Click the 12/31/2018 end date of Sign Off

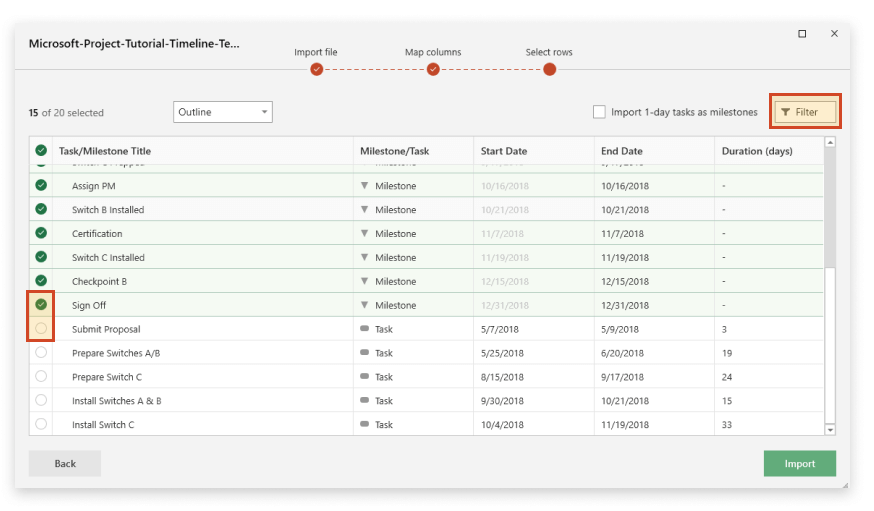point(625,305)
